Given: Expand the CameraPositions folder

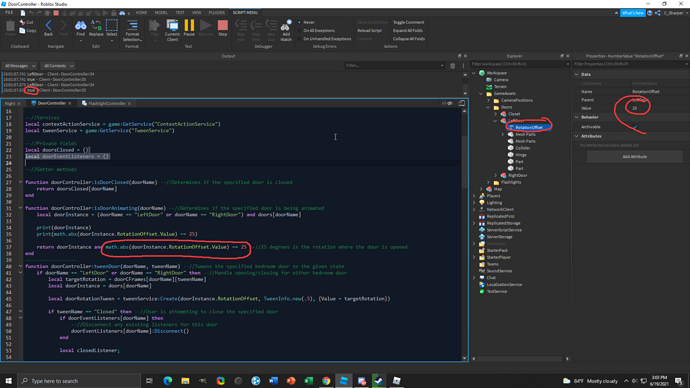Looking at the screenshot, I should click(488, 100).
